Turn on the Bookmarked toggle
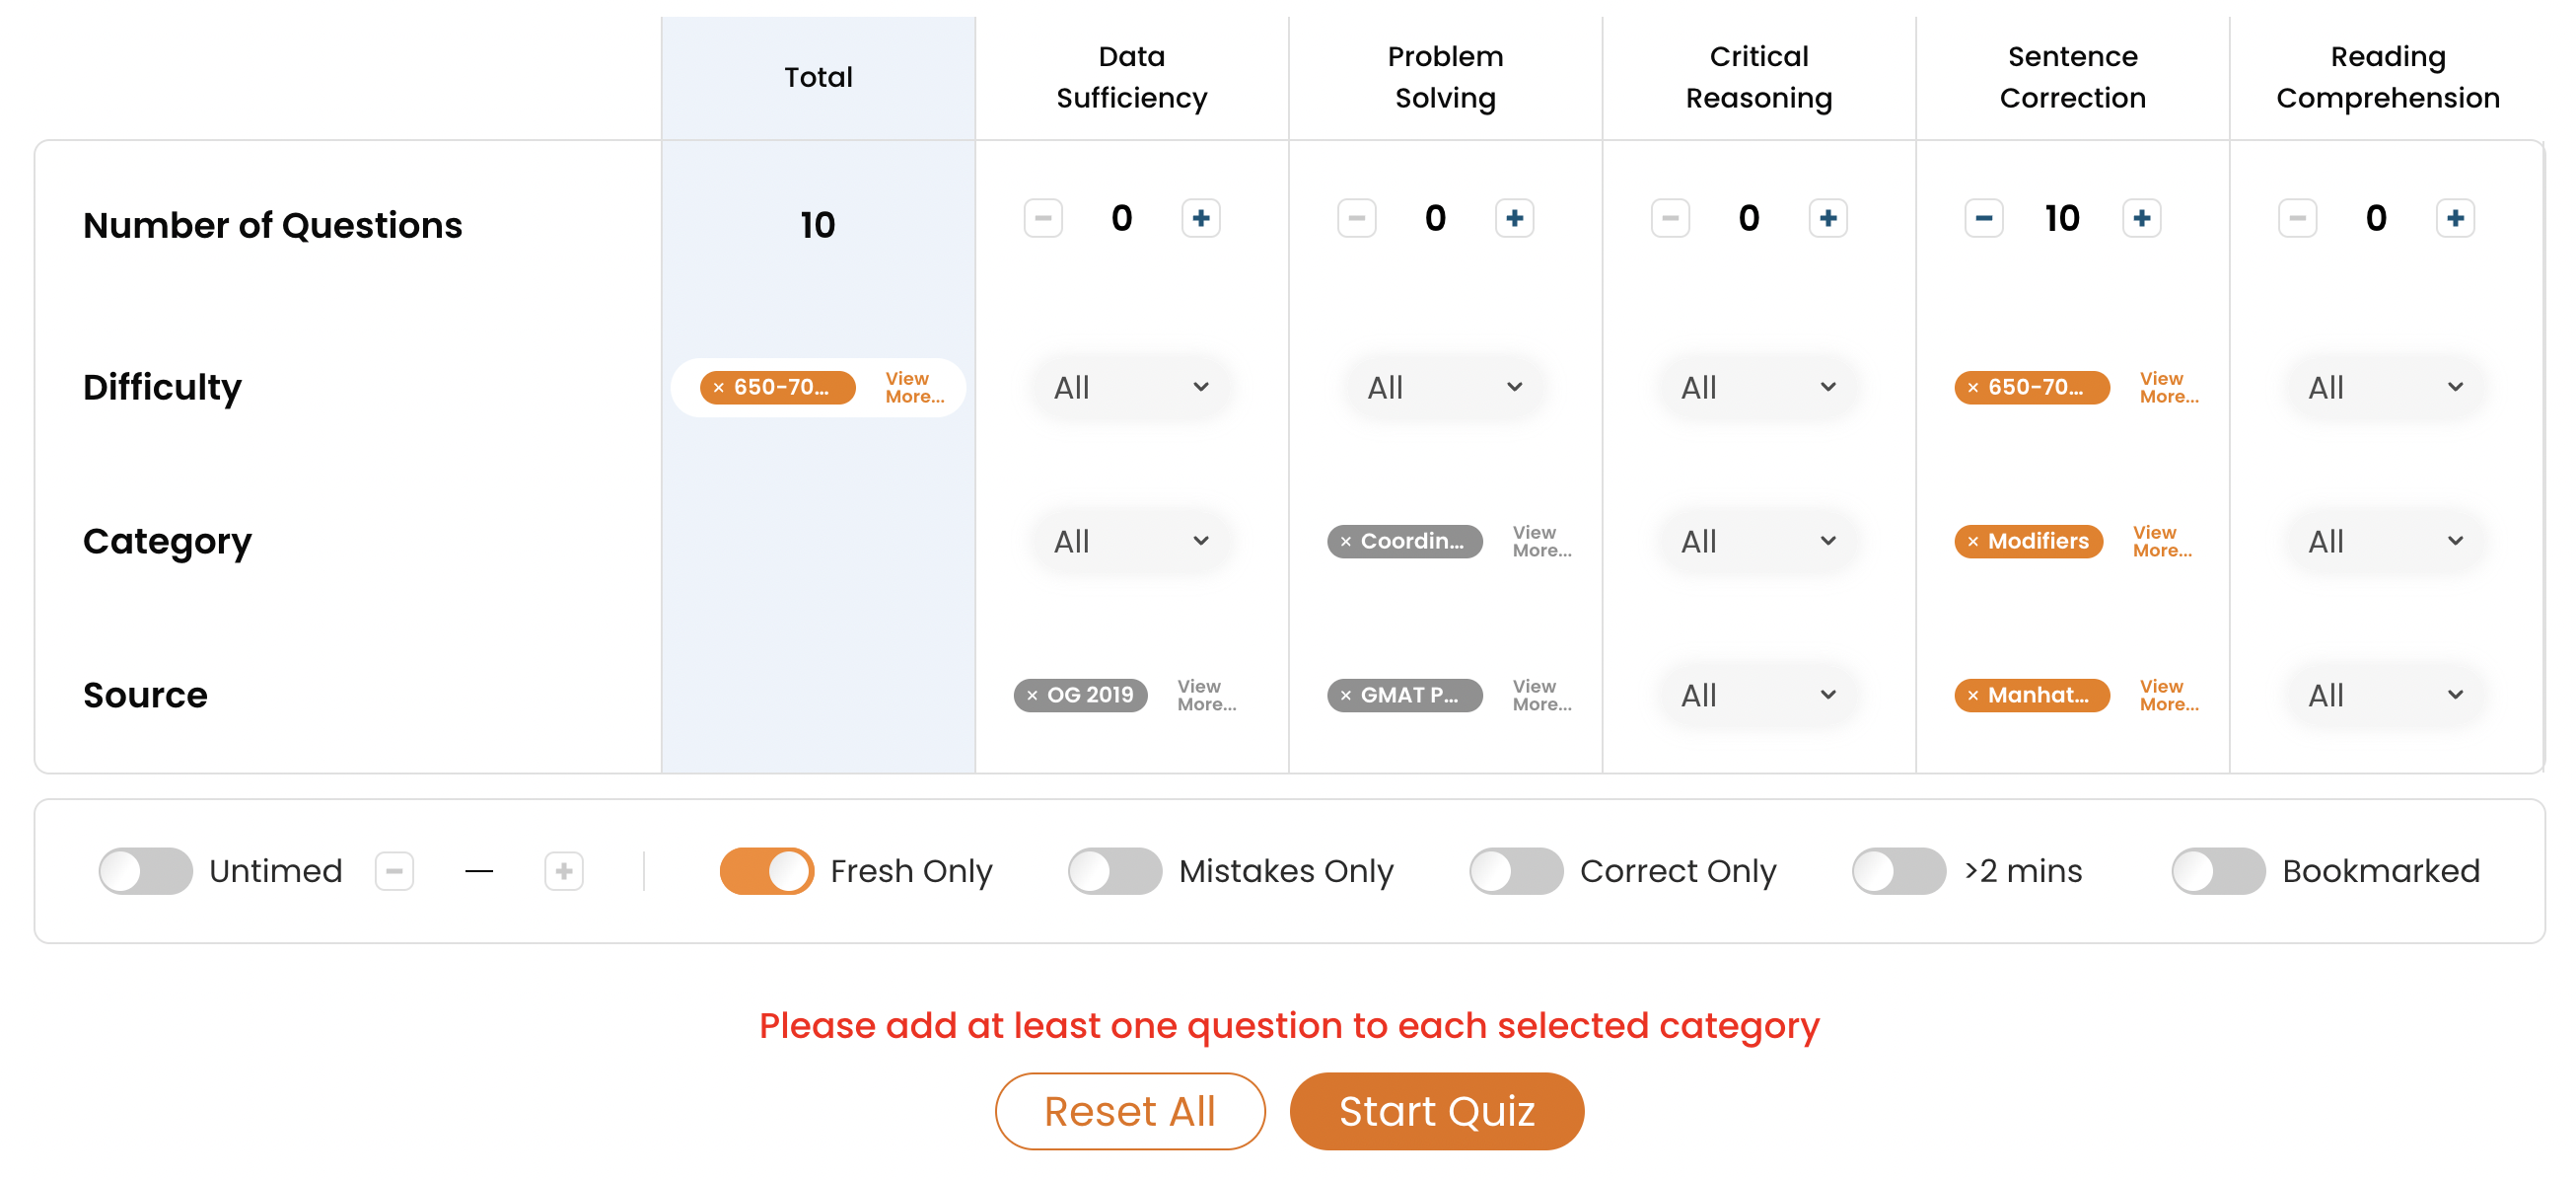The image size is (2576, 1180). click(x=2217, y=871)
